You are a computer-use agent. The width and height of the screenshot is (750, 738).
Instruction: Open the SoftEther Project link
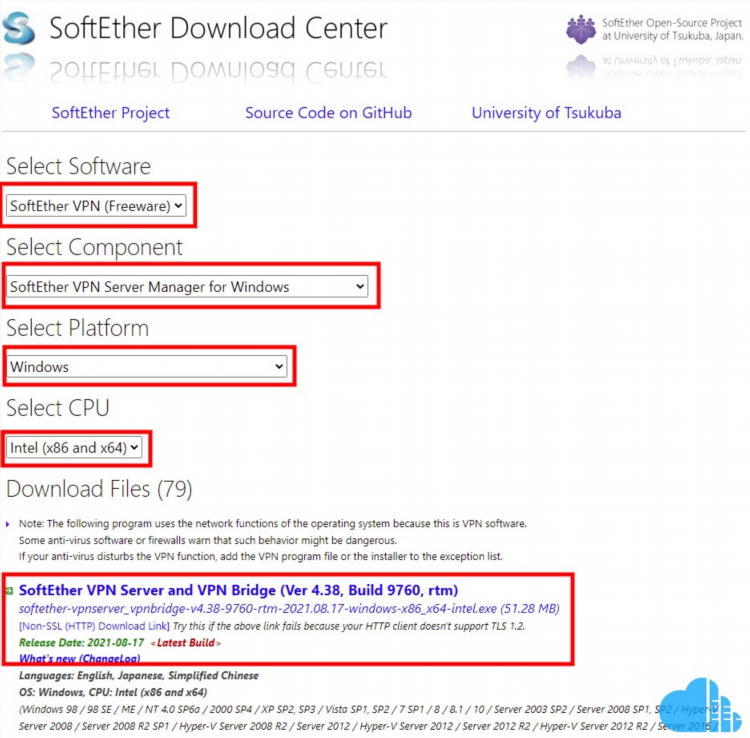click(110, 113)
